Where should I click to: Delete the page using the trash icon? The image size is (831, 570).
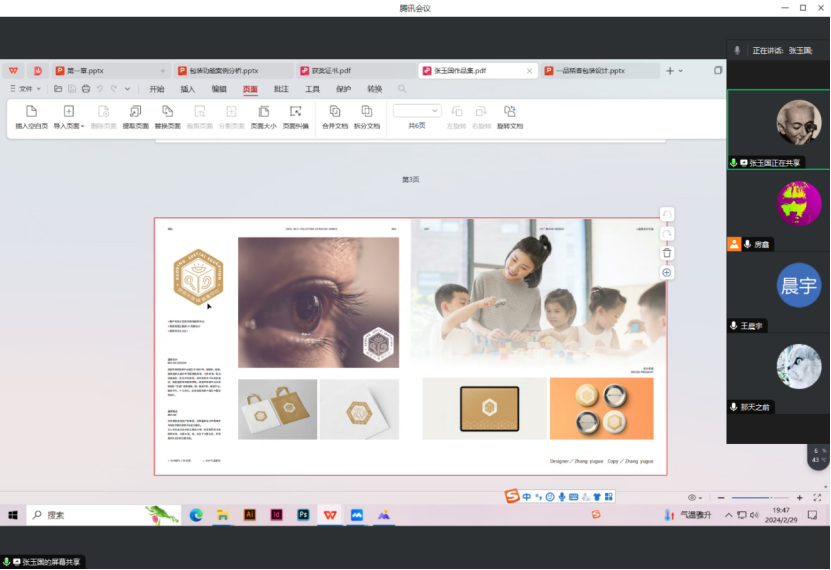click(x=667, y=253)
